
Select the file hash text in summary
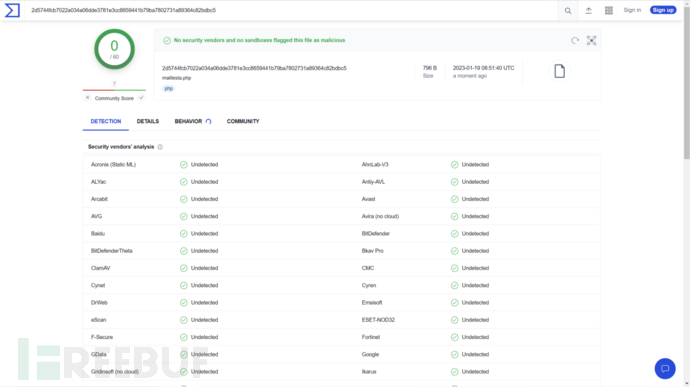pos(254,68)
